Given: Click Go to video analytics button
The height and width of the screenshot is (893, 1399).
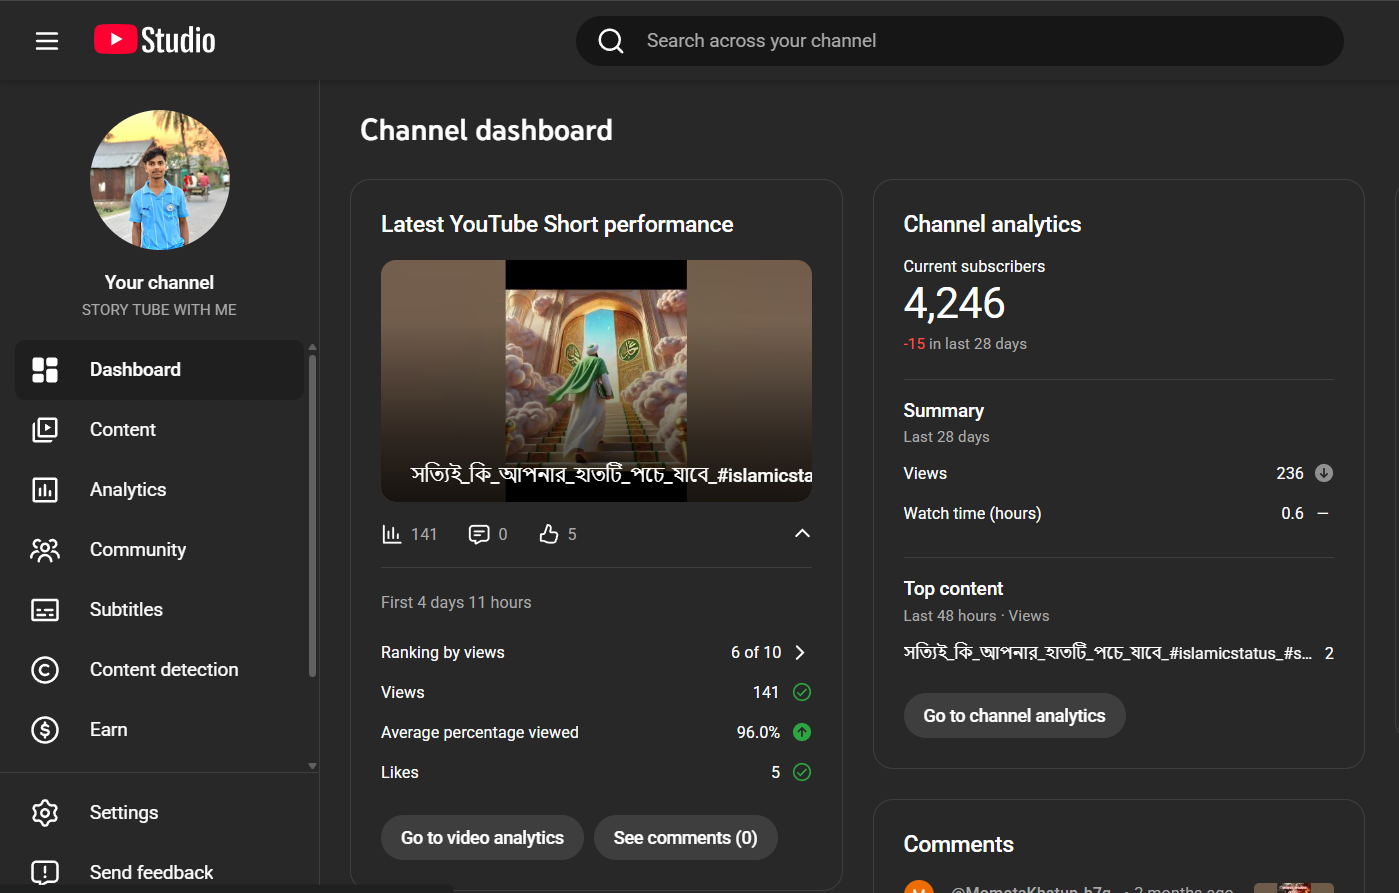Looking at the screenshot, I should click(482, 838).
